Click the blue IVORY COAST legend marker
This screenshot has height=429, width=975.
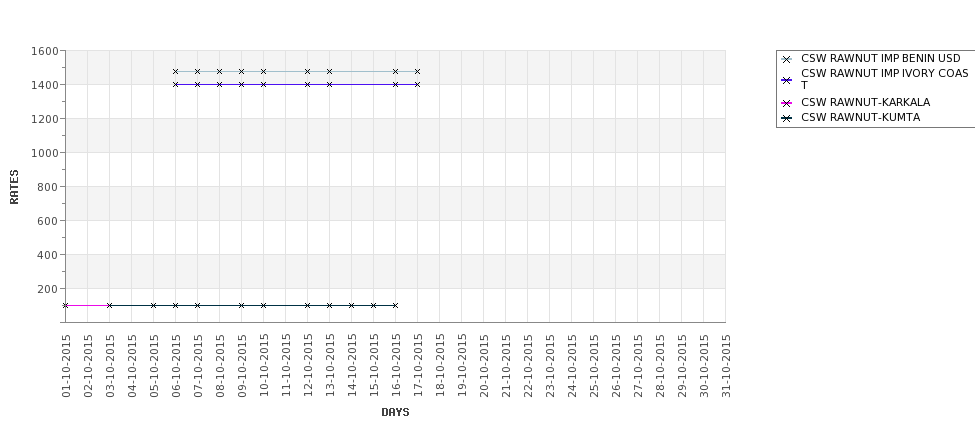click(x=787, y=80)
